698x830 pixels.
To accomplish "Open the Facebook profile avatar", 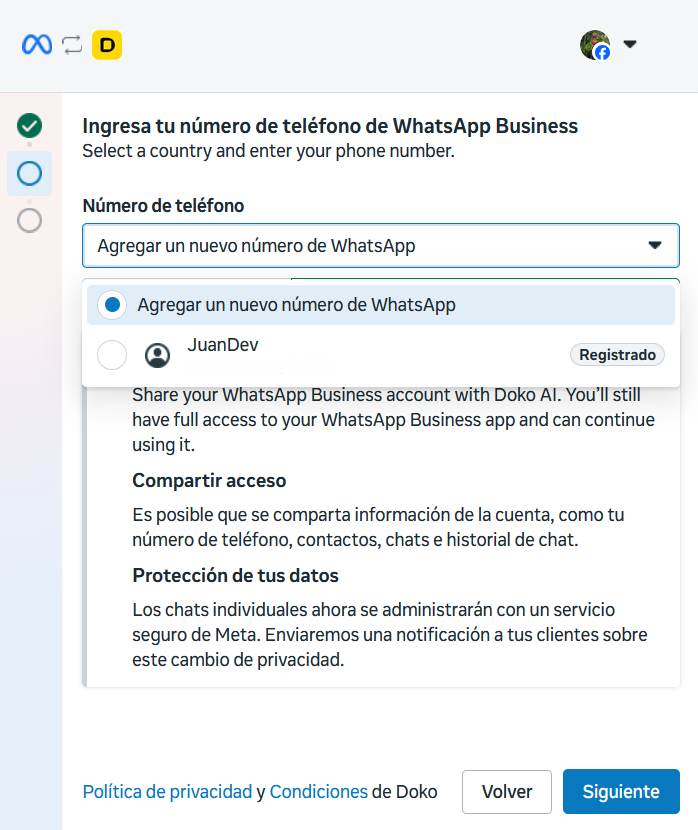I will pos(595,45).
